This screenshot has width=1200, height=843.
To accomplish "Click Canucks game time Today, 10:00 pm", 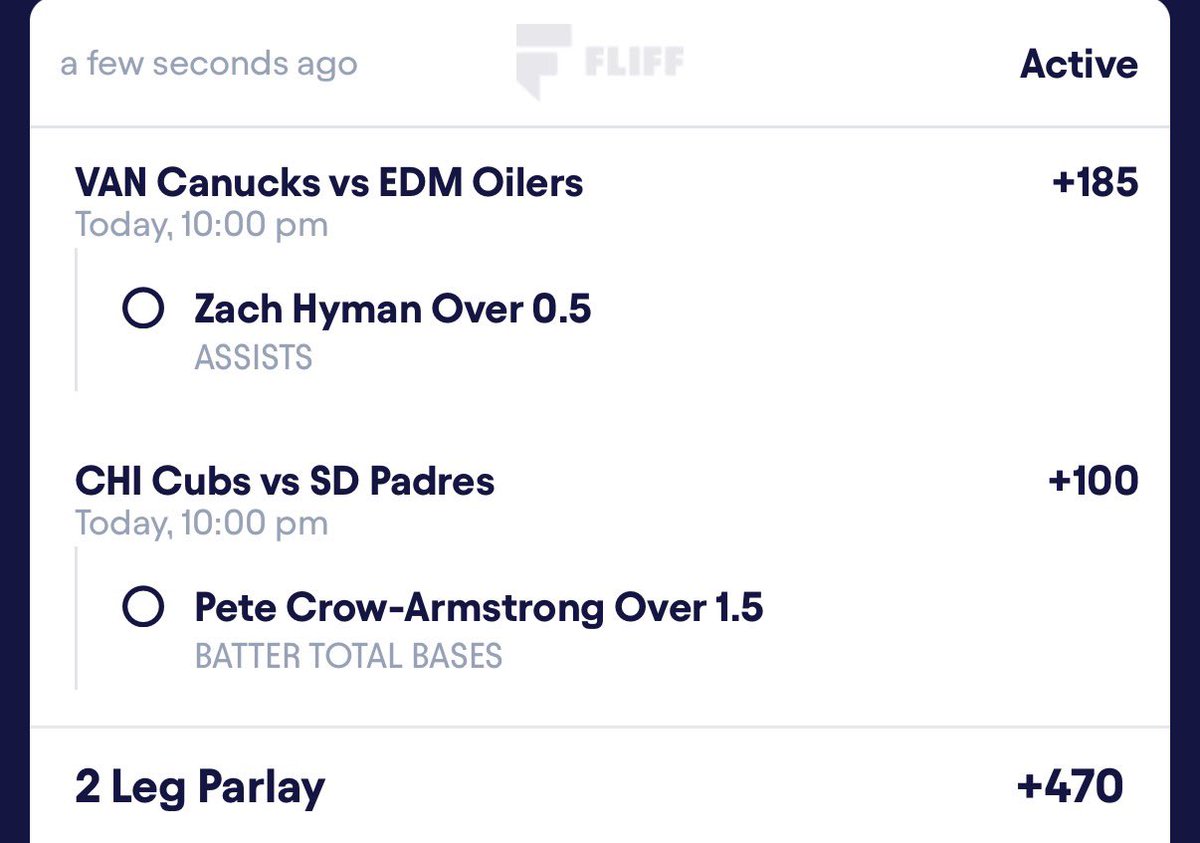I will point(201,225).
